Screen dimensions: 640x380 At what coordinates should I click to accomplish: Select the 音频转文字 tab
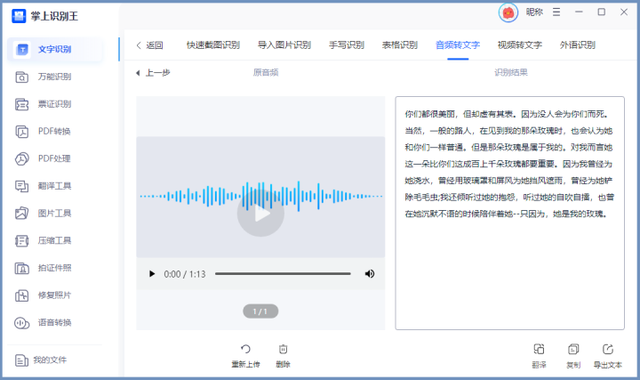(x=458, y=45)
